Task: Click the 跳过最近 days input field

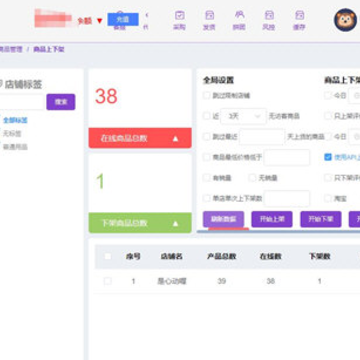Action: tap(262, 137)
